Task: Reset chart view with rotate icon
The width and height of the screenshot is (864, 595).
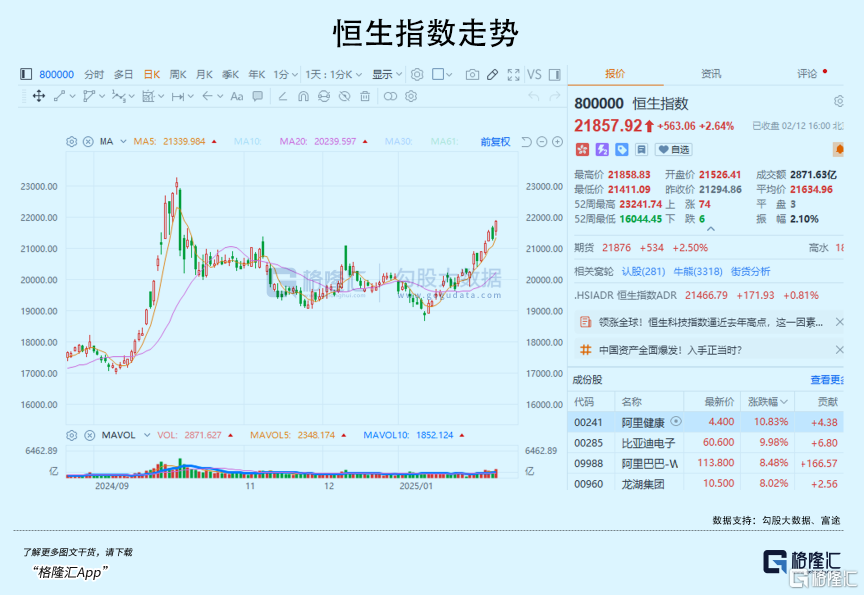Action: tap(526, 142)
